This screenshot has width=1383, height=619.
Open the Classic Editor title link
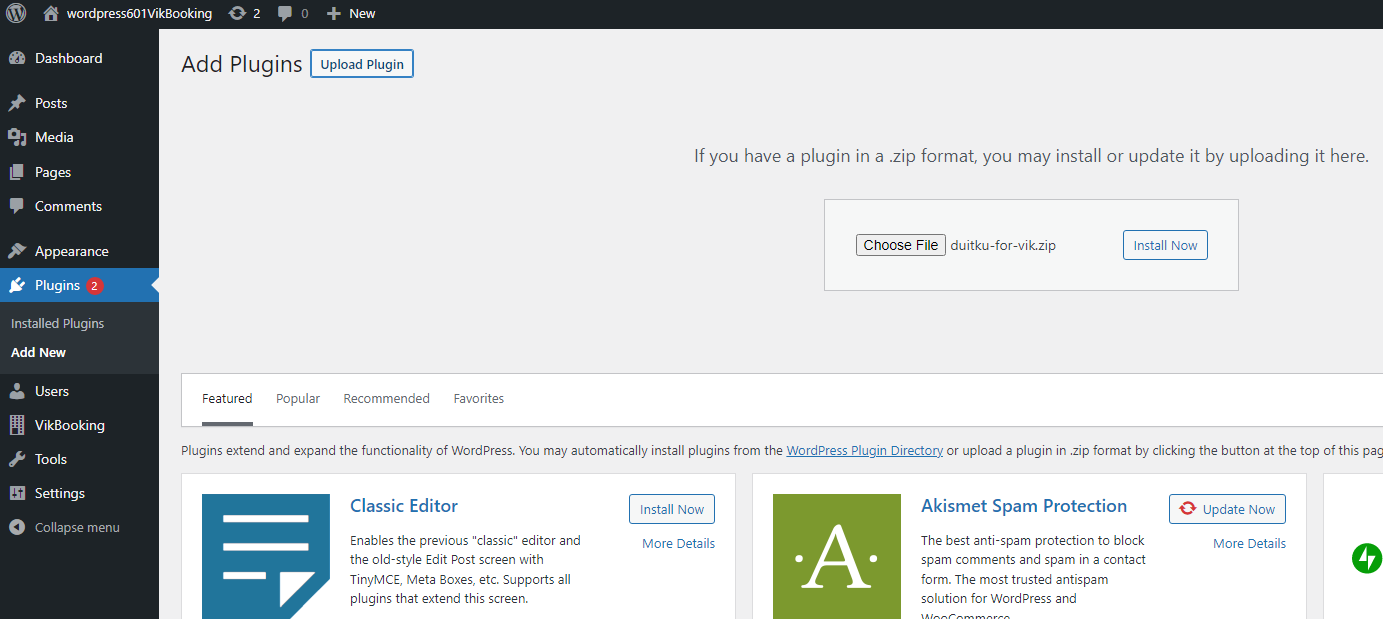(404, 505)
